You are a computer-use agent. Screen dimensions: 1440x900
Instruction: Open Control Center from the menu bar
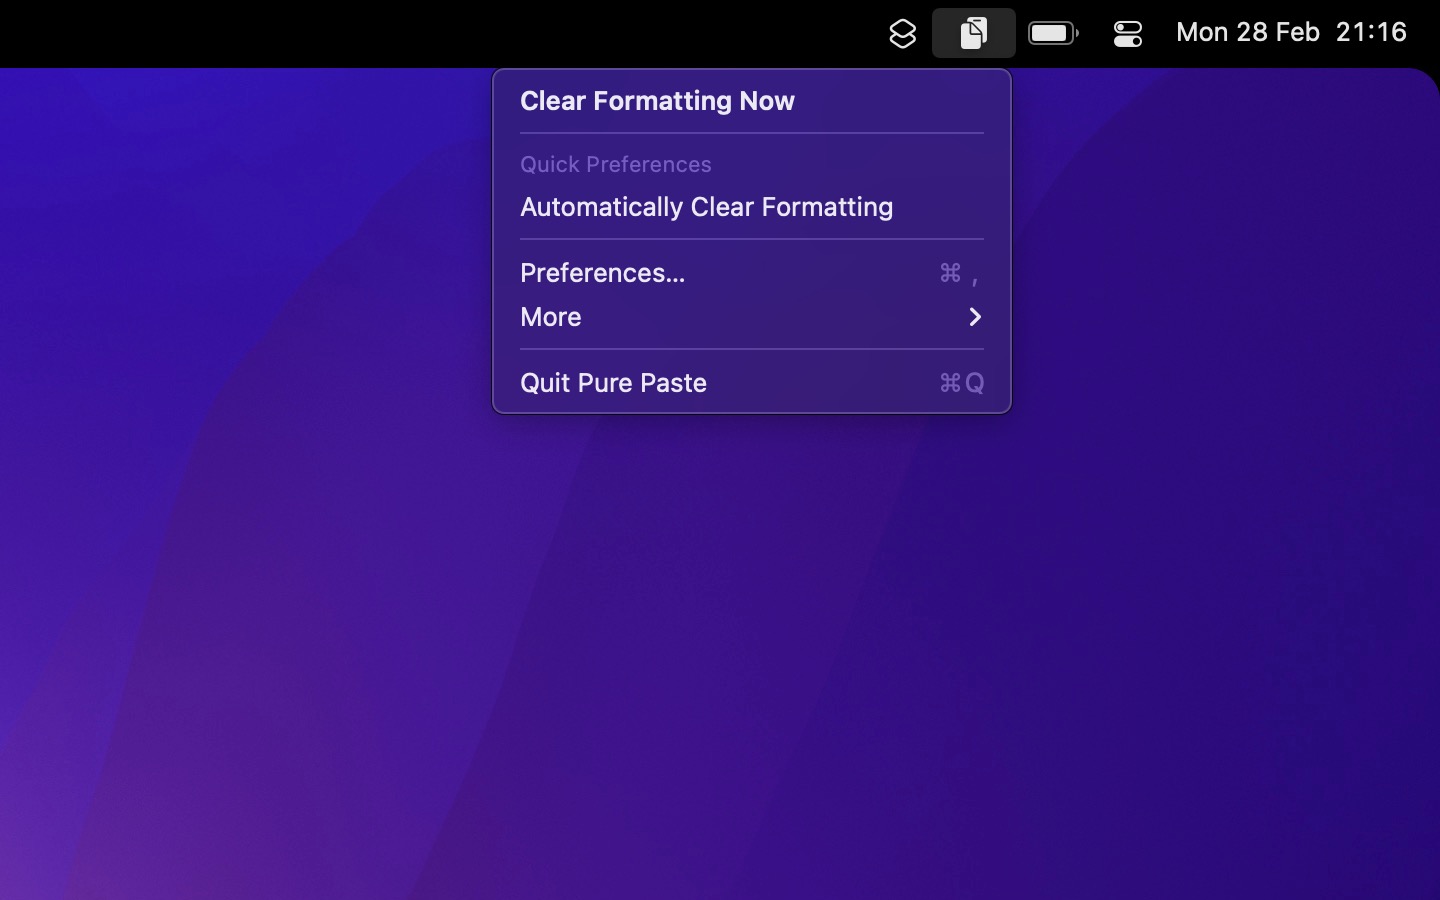point(1127,32)
